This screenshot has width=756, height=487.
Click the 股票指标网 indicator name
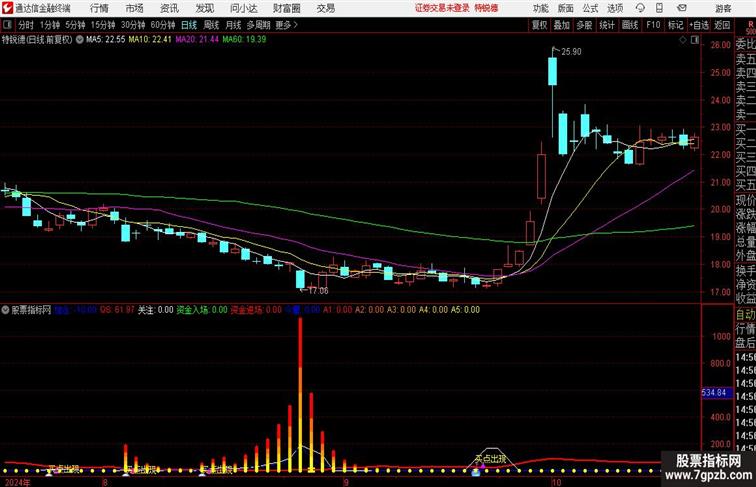pyautogui.click(x=31, y=310)
